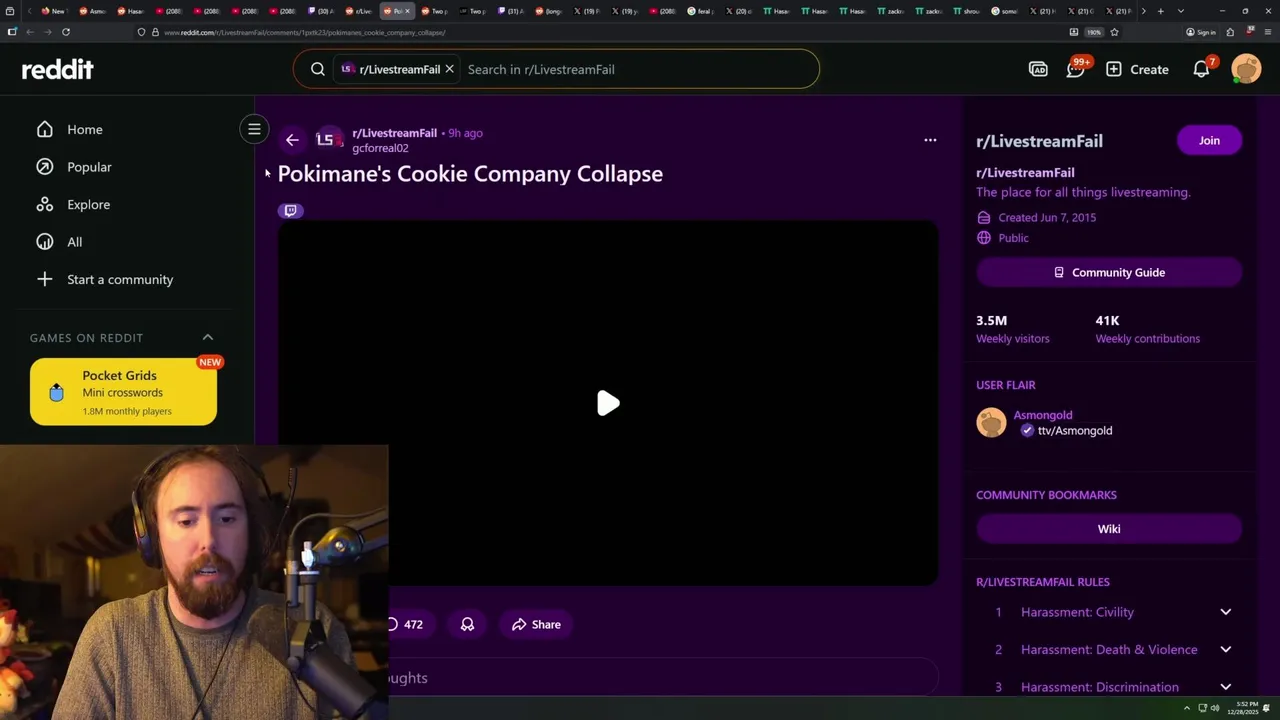1280x720 pixels.
Task: Click the Asmongold user flair avatar
Action: 991,422
